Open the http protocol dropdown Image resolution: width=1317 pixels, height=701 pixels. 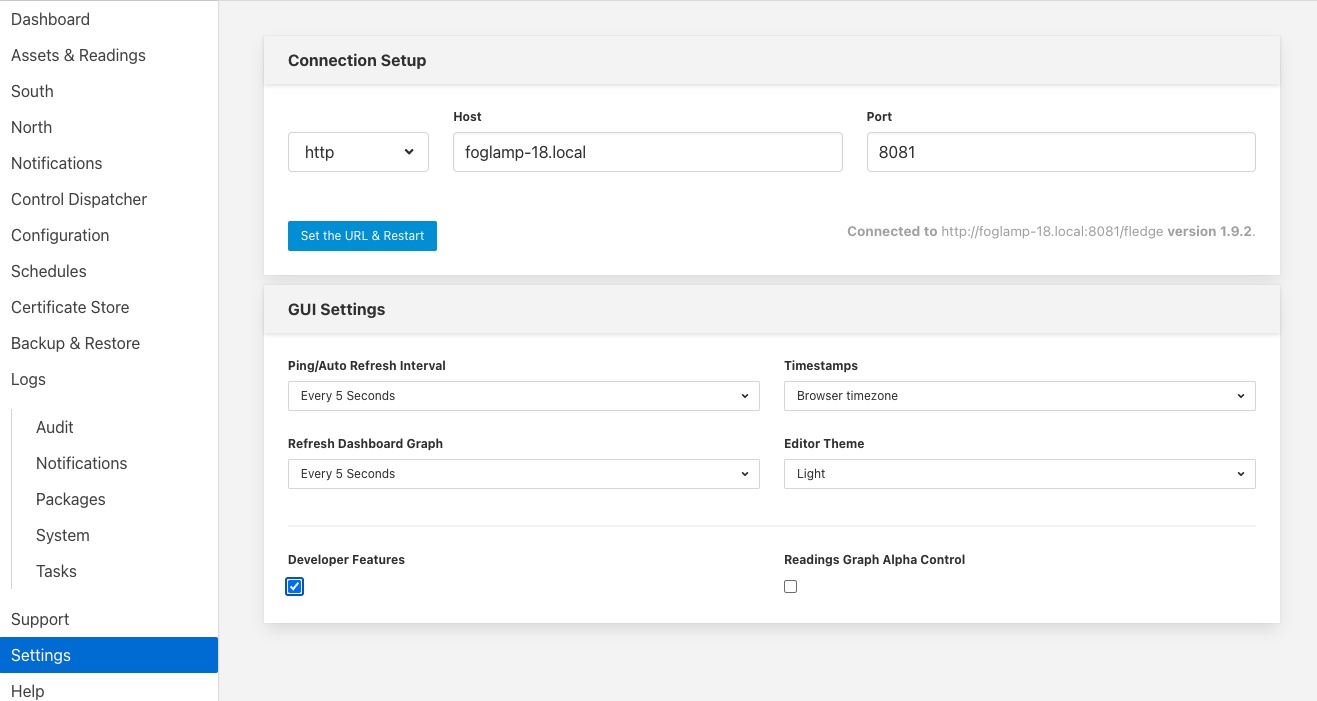358,152
